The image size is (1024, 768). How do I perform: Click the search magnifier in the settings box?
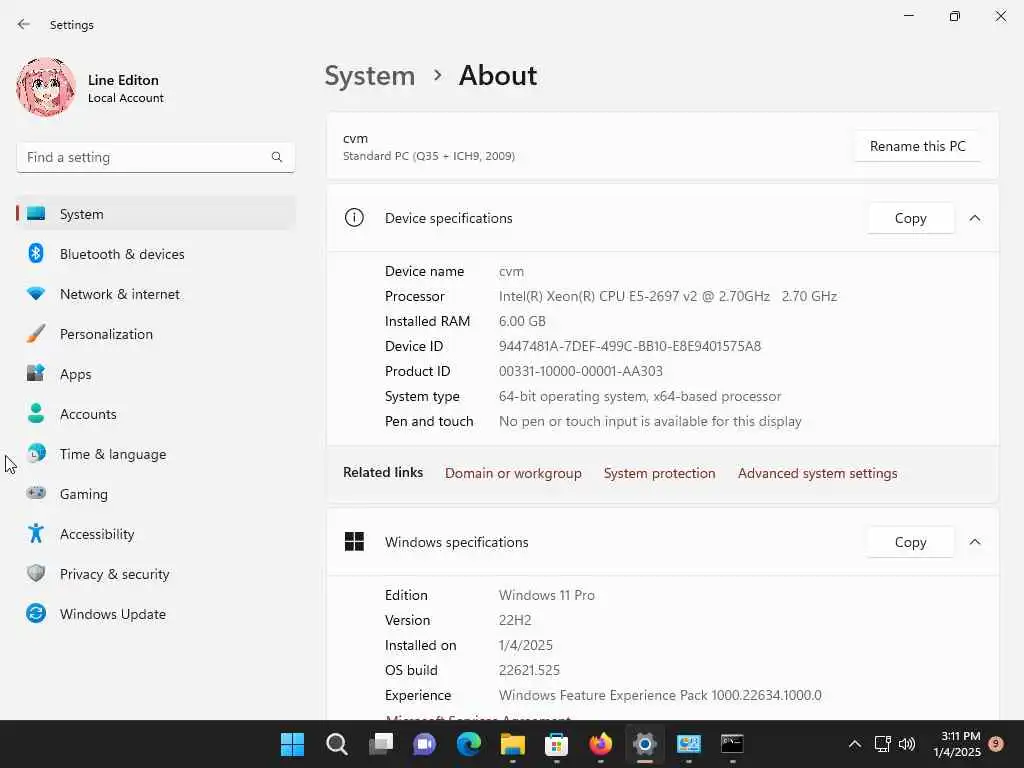[x=277, y=157]
